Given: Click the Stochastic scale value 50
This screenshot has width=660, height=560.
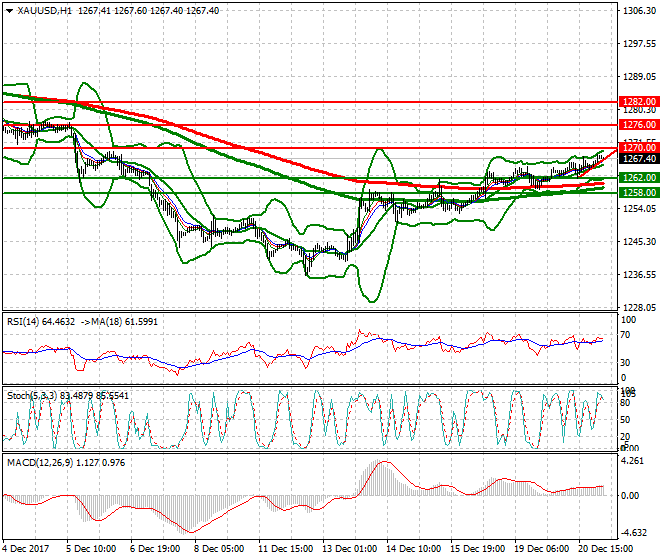Looking at the screenshot, I should (625, 420).
